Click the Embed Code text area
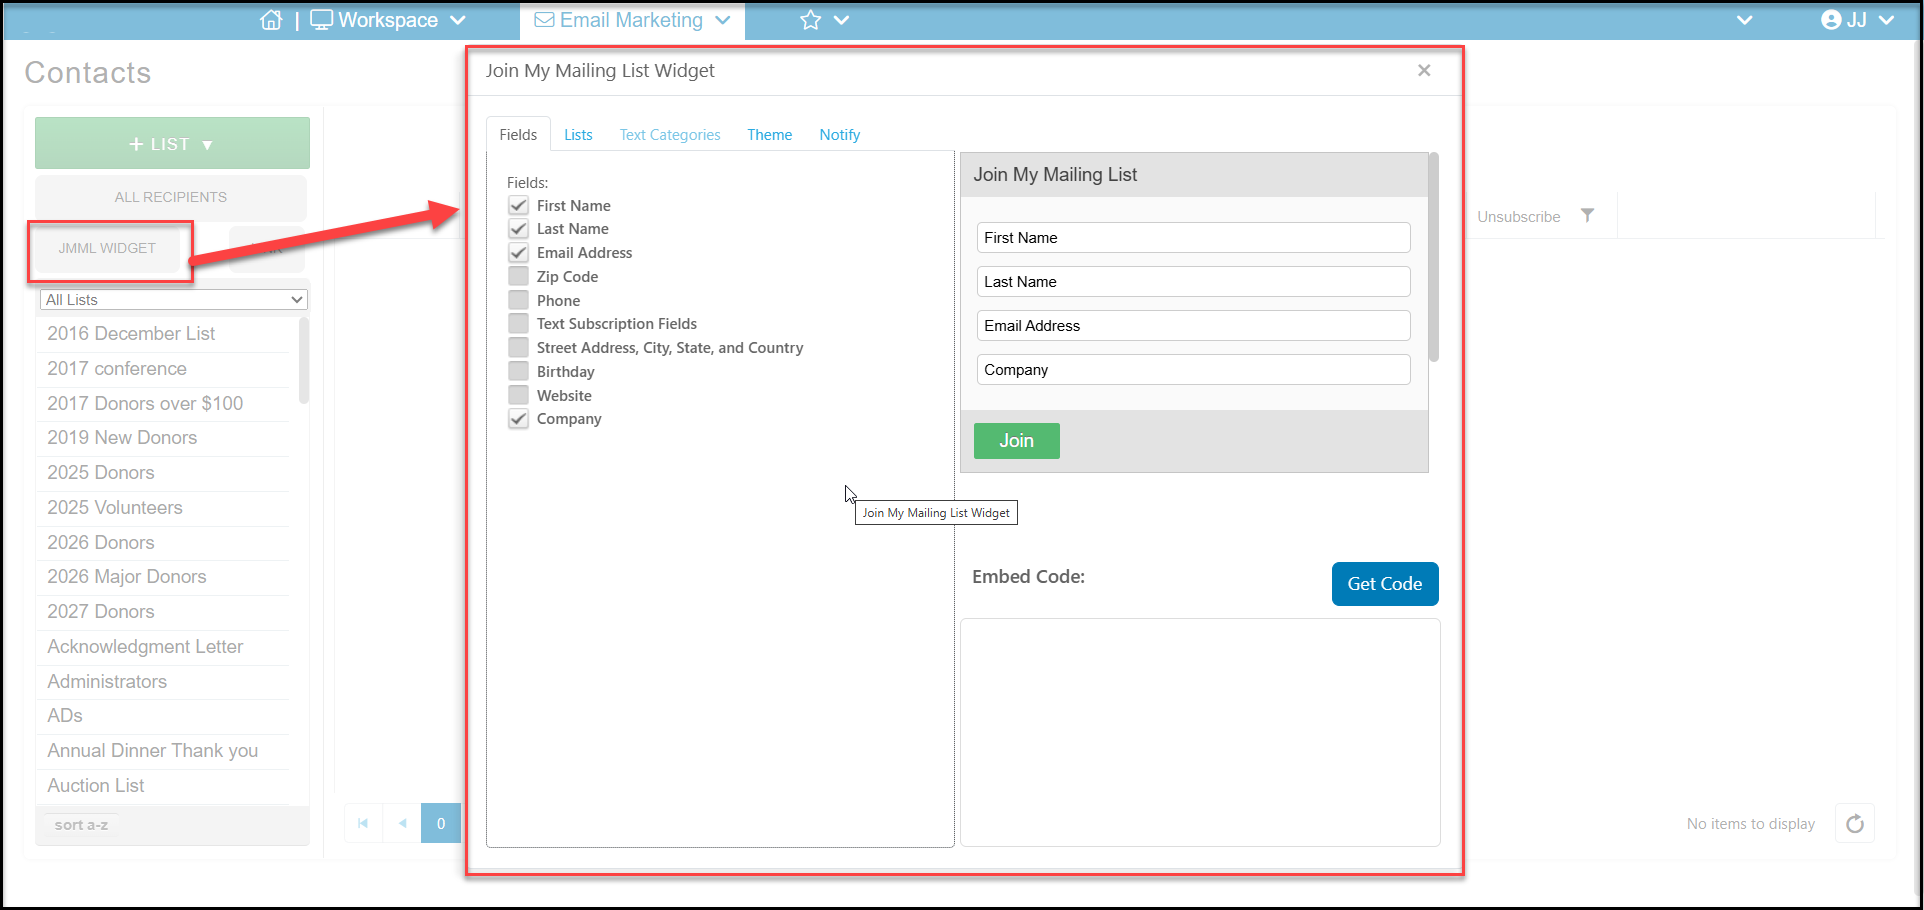The height and width of the screenshot is (910, 1924). click(x=1200, y=732)
